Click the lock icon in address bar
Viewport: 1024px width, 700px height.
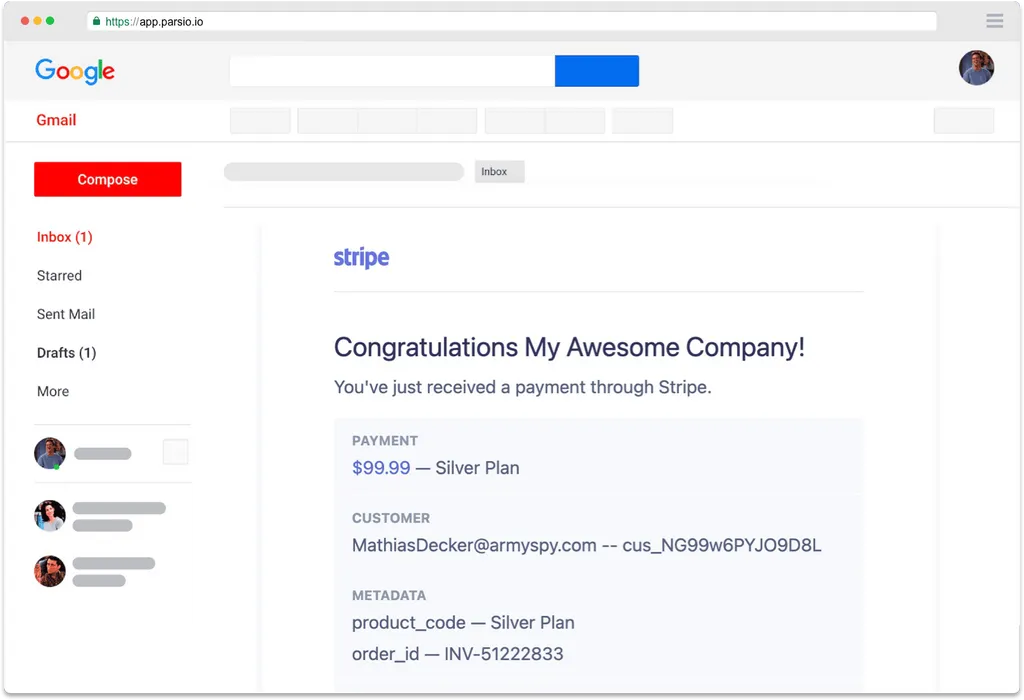(97, 21)
